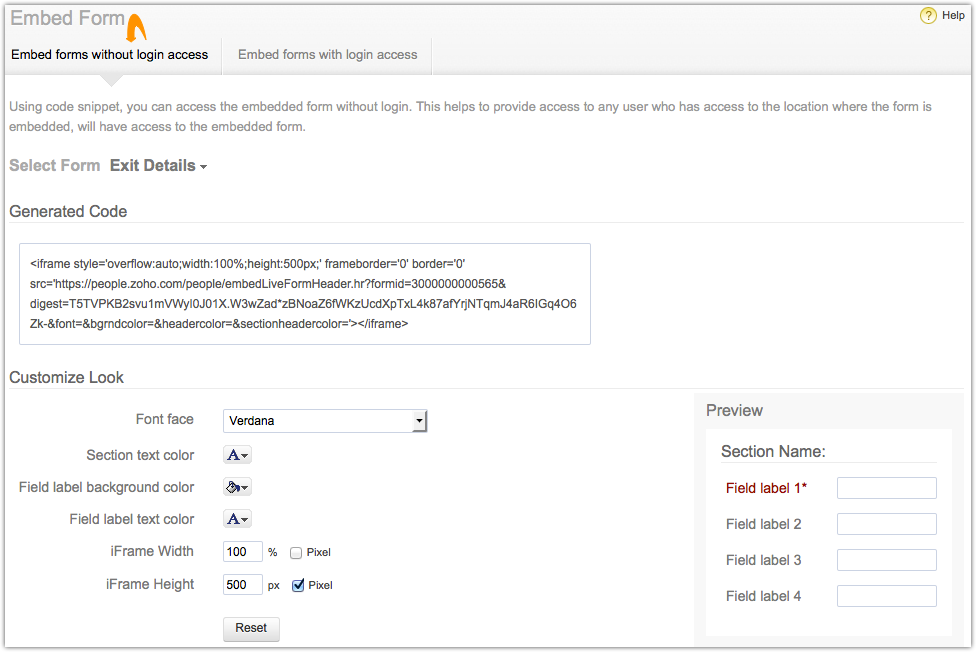Open the Help link
The image size is (976, 652).
[x=953, y=16]
